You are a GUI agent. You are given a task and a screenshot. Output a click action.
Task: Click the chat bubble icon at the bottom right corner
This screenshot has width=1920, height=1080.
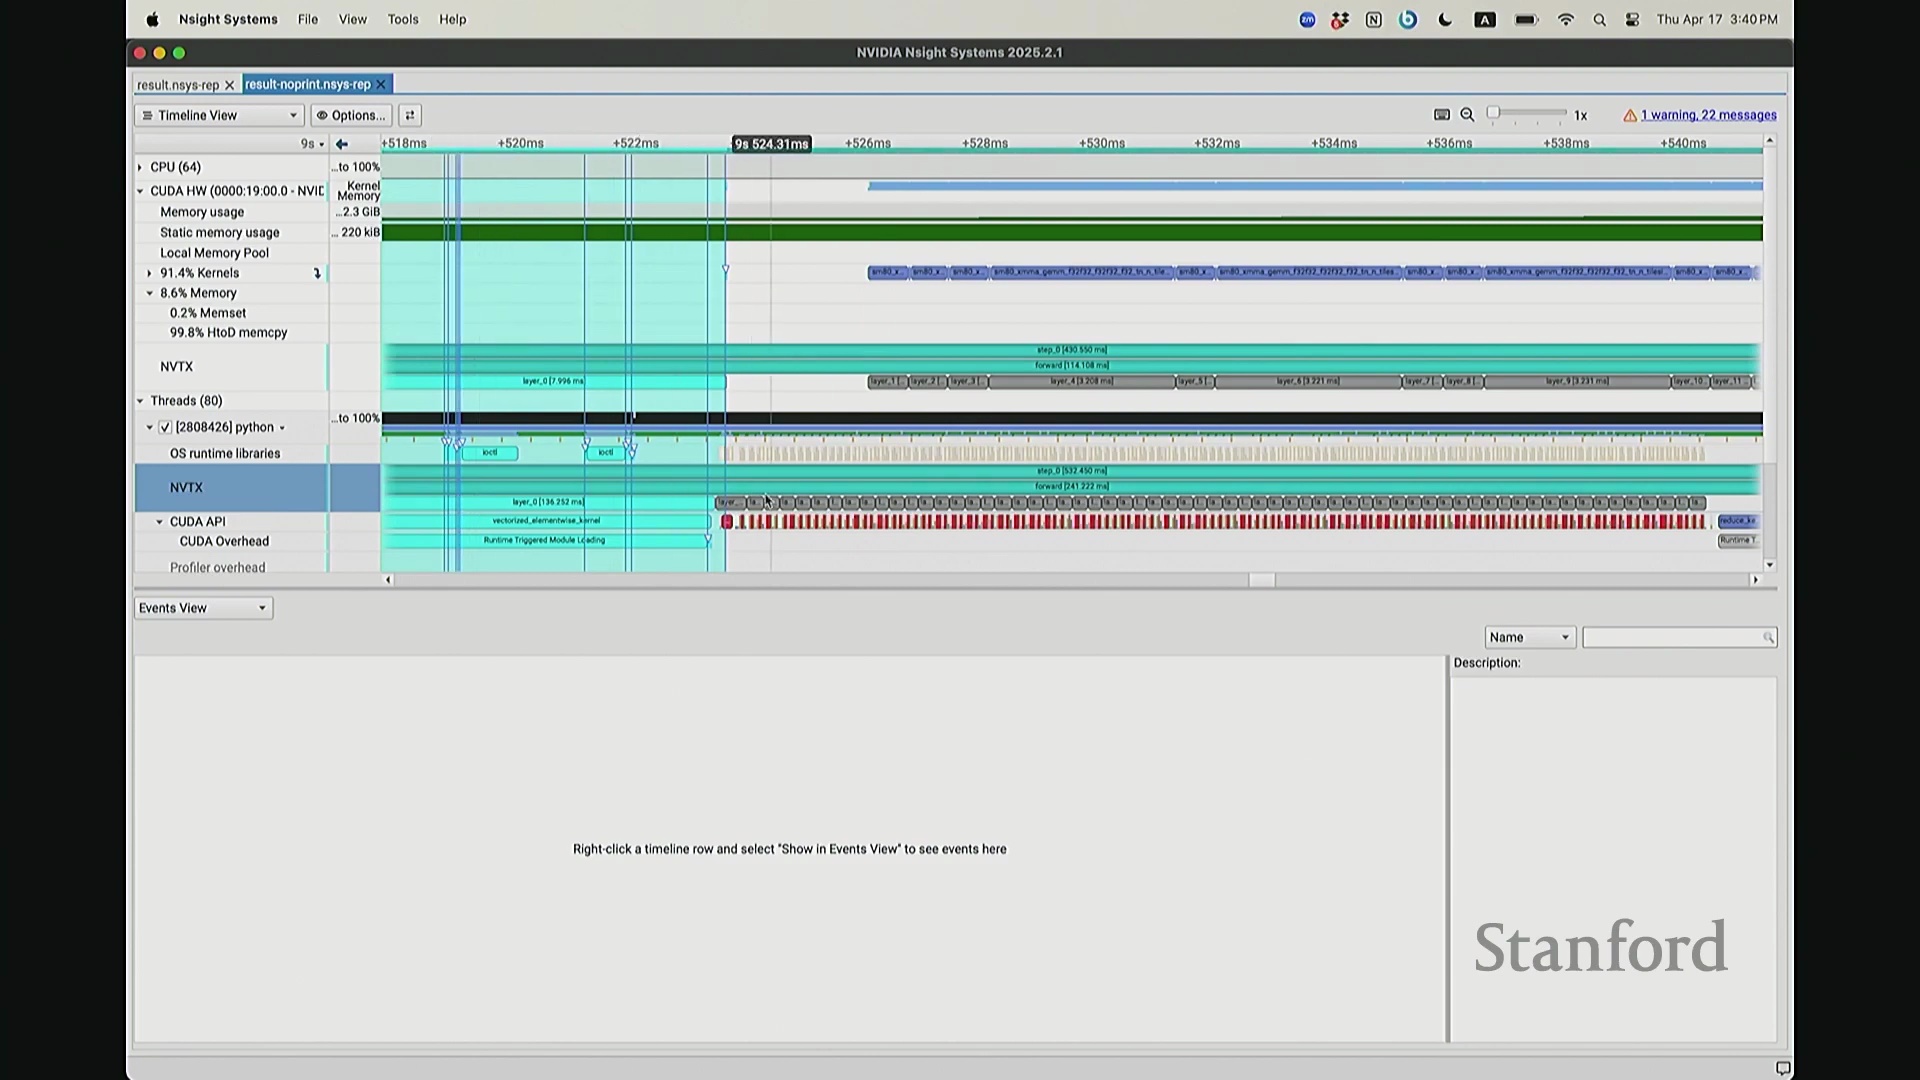click(x=1782, y=1067)
